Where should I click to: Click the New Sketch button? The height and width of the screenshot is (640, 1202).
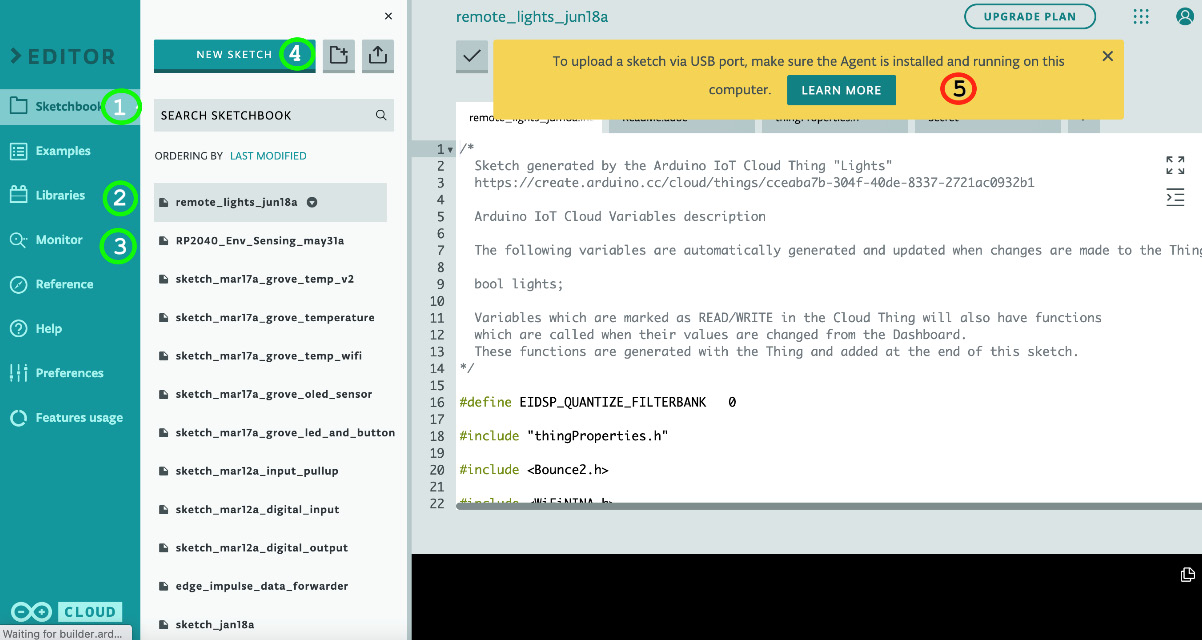pos(234,55)
